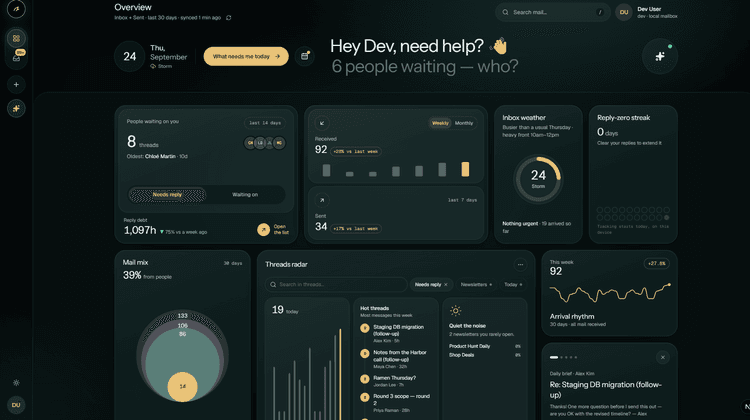Focus the Search in threads field
Screen dimensions: 750x420
tap(336, 285)
